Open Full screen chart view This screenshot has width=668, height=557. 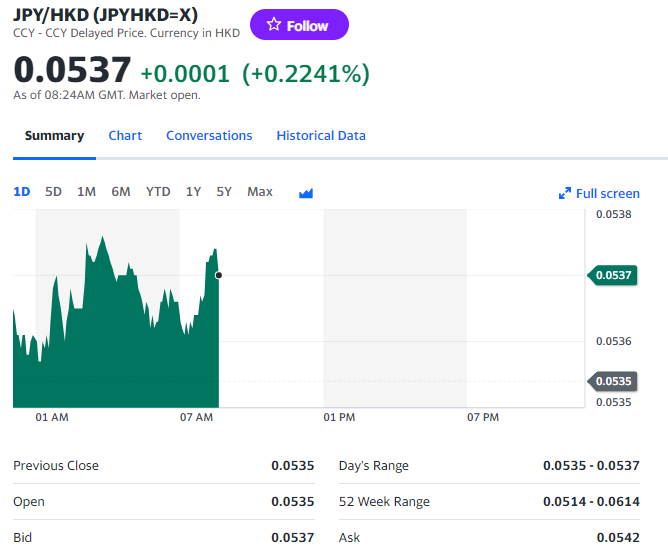(599, 193)
